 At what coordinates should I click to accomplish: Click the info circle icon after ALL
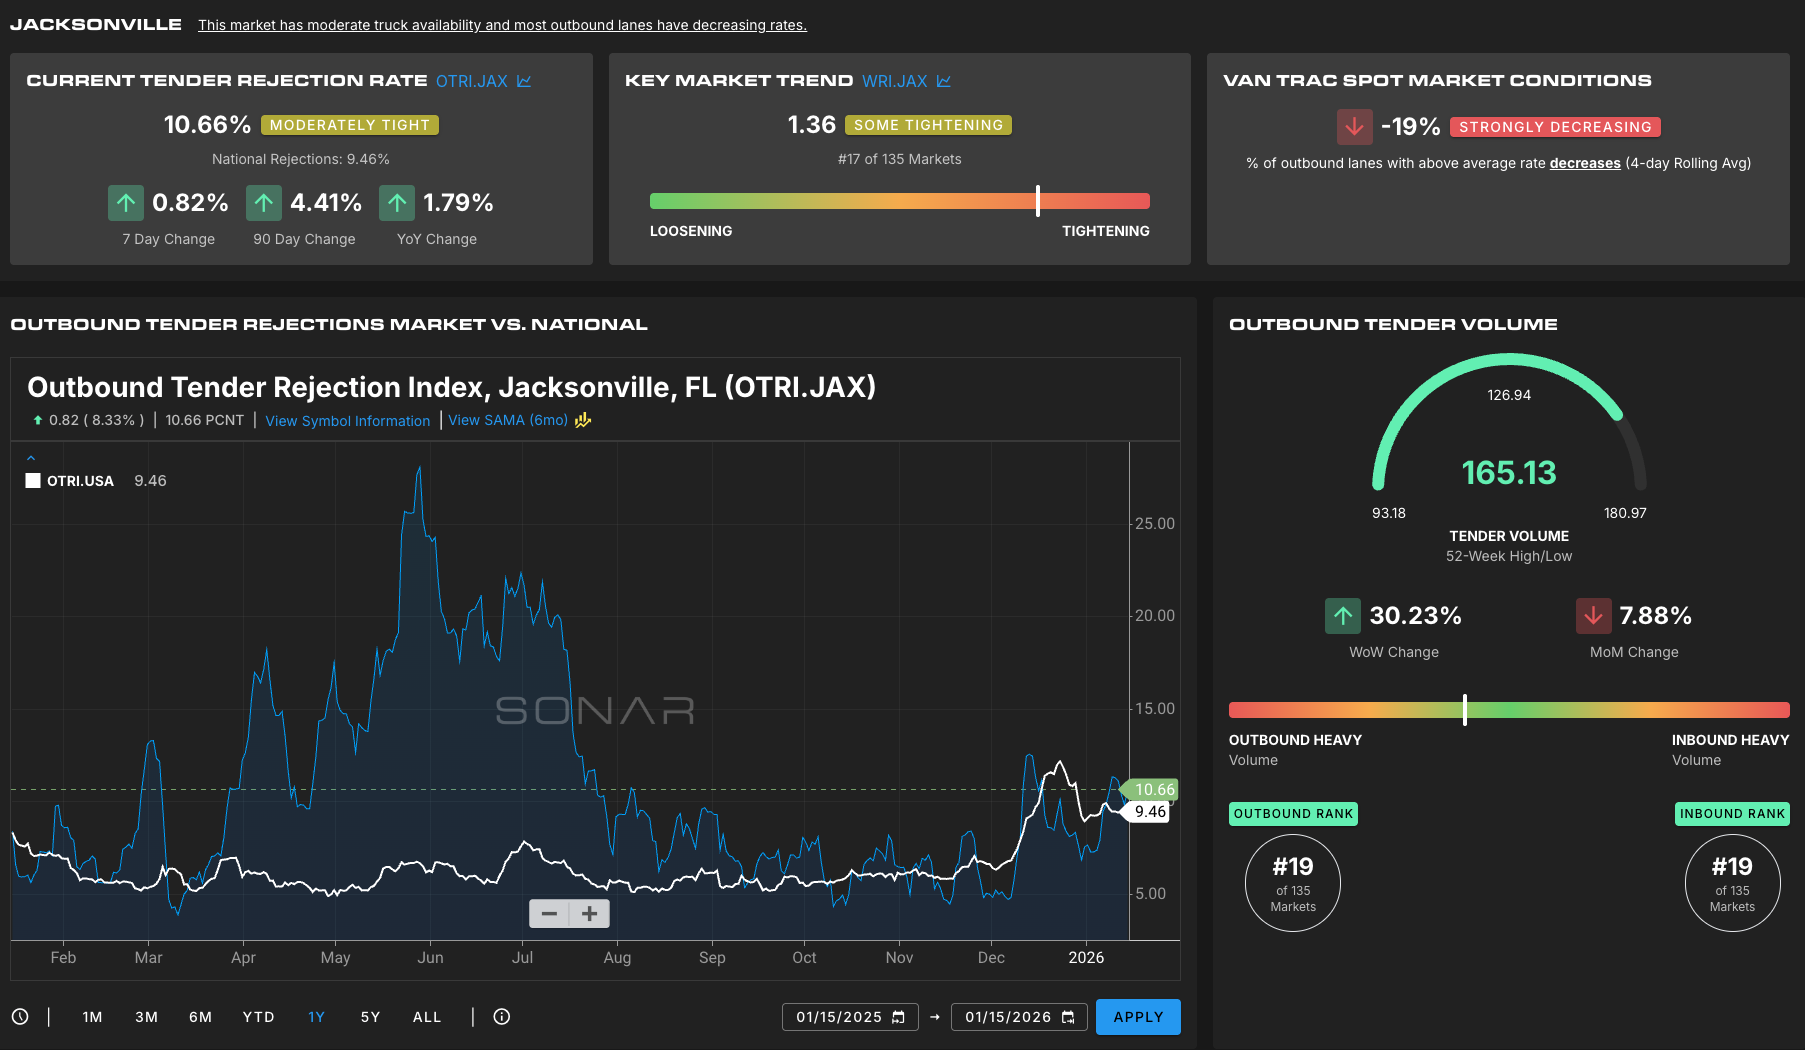click(x=502, y=1017)
